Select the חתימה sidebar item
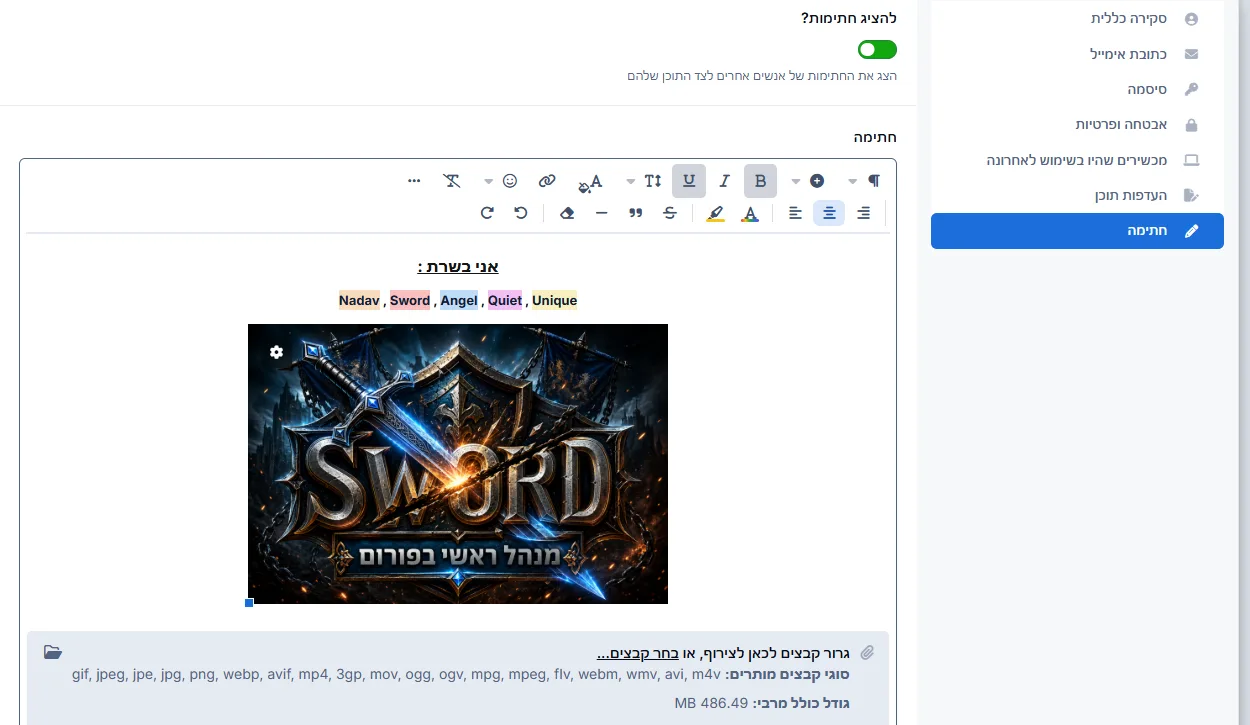This screenshot has height=725, width=1250. (1077, 231)
